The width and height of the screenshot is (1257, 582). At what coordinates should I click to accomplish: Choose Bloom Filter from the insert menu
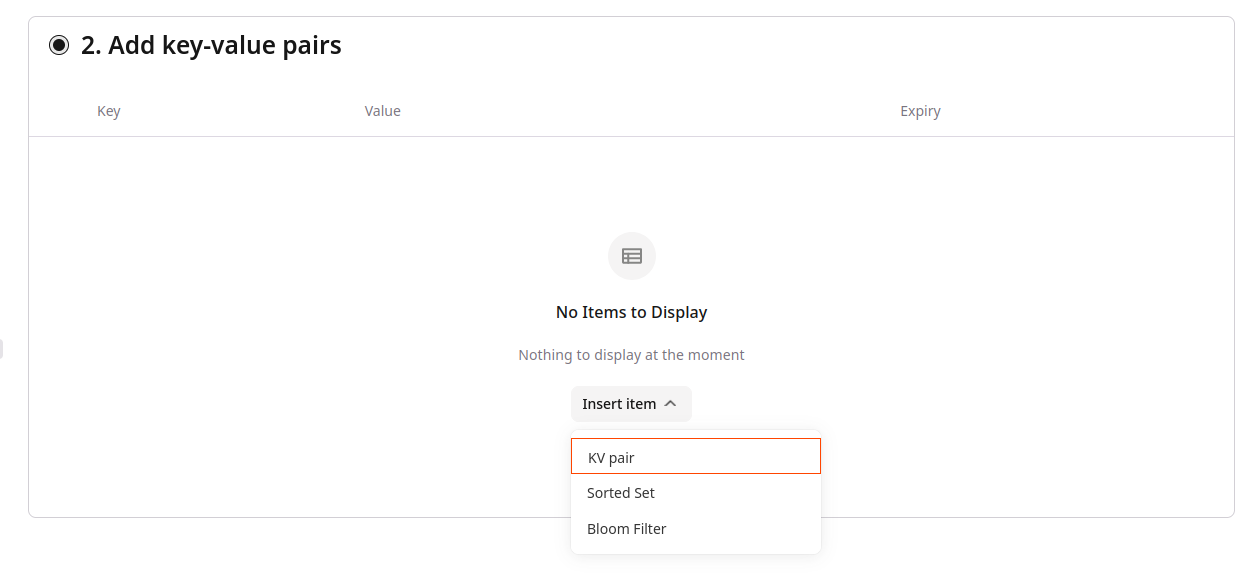click(x=696, y=529)
